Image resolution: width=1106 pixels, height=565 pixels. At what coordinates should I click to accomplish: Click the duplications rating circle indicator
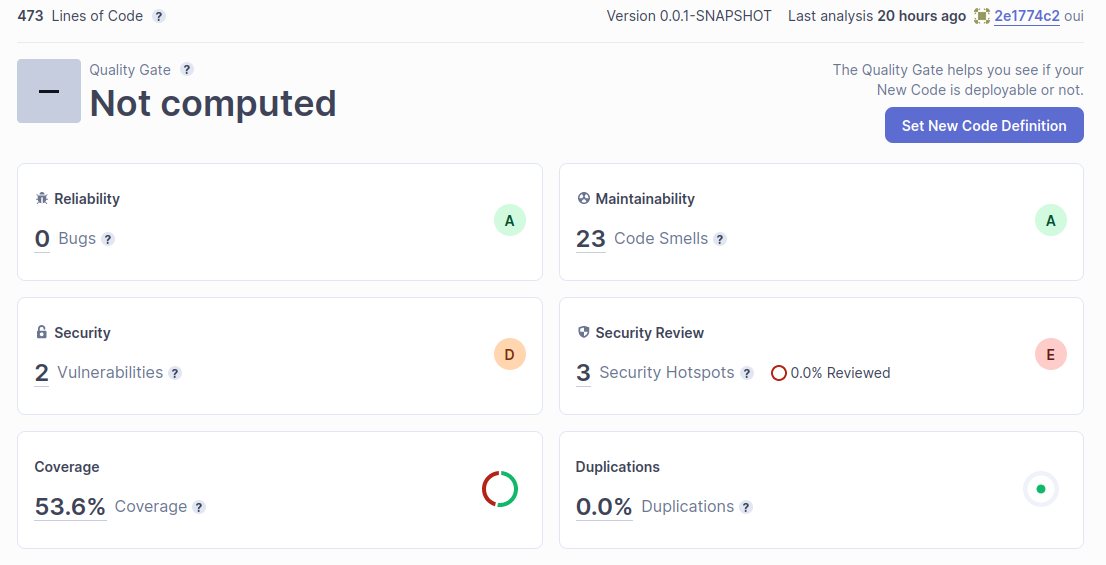pyautogui.click(x=1041, y=489)
